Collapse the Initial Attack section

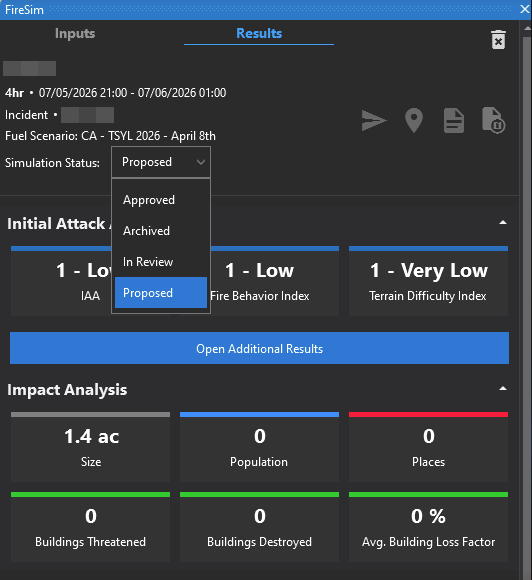[x=503, y=223]
